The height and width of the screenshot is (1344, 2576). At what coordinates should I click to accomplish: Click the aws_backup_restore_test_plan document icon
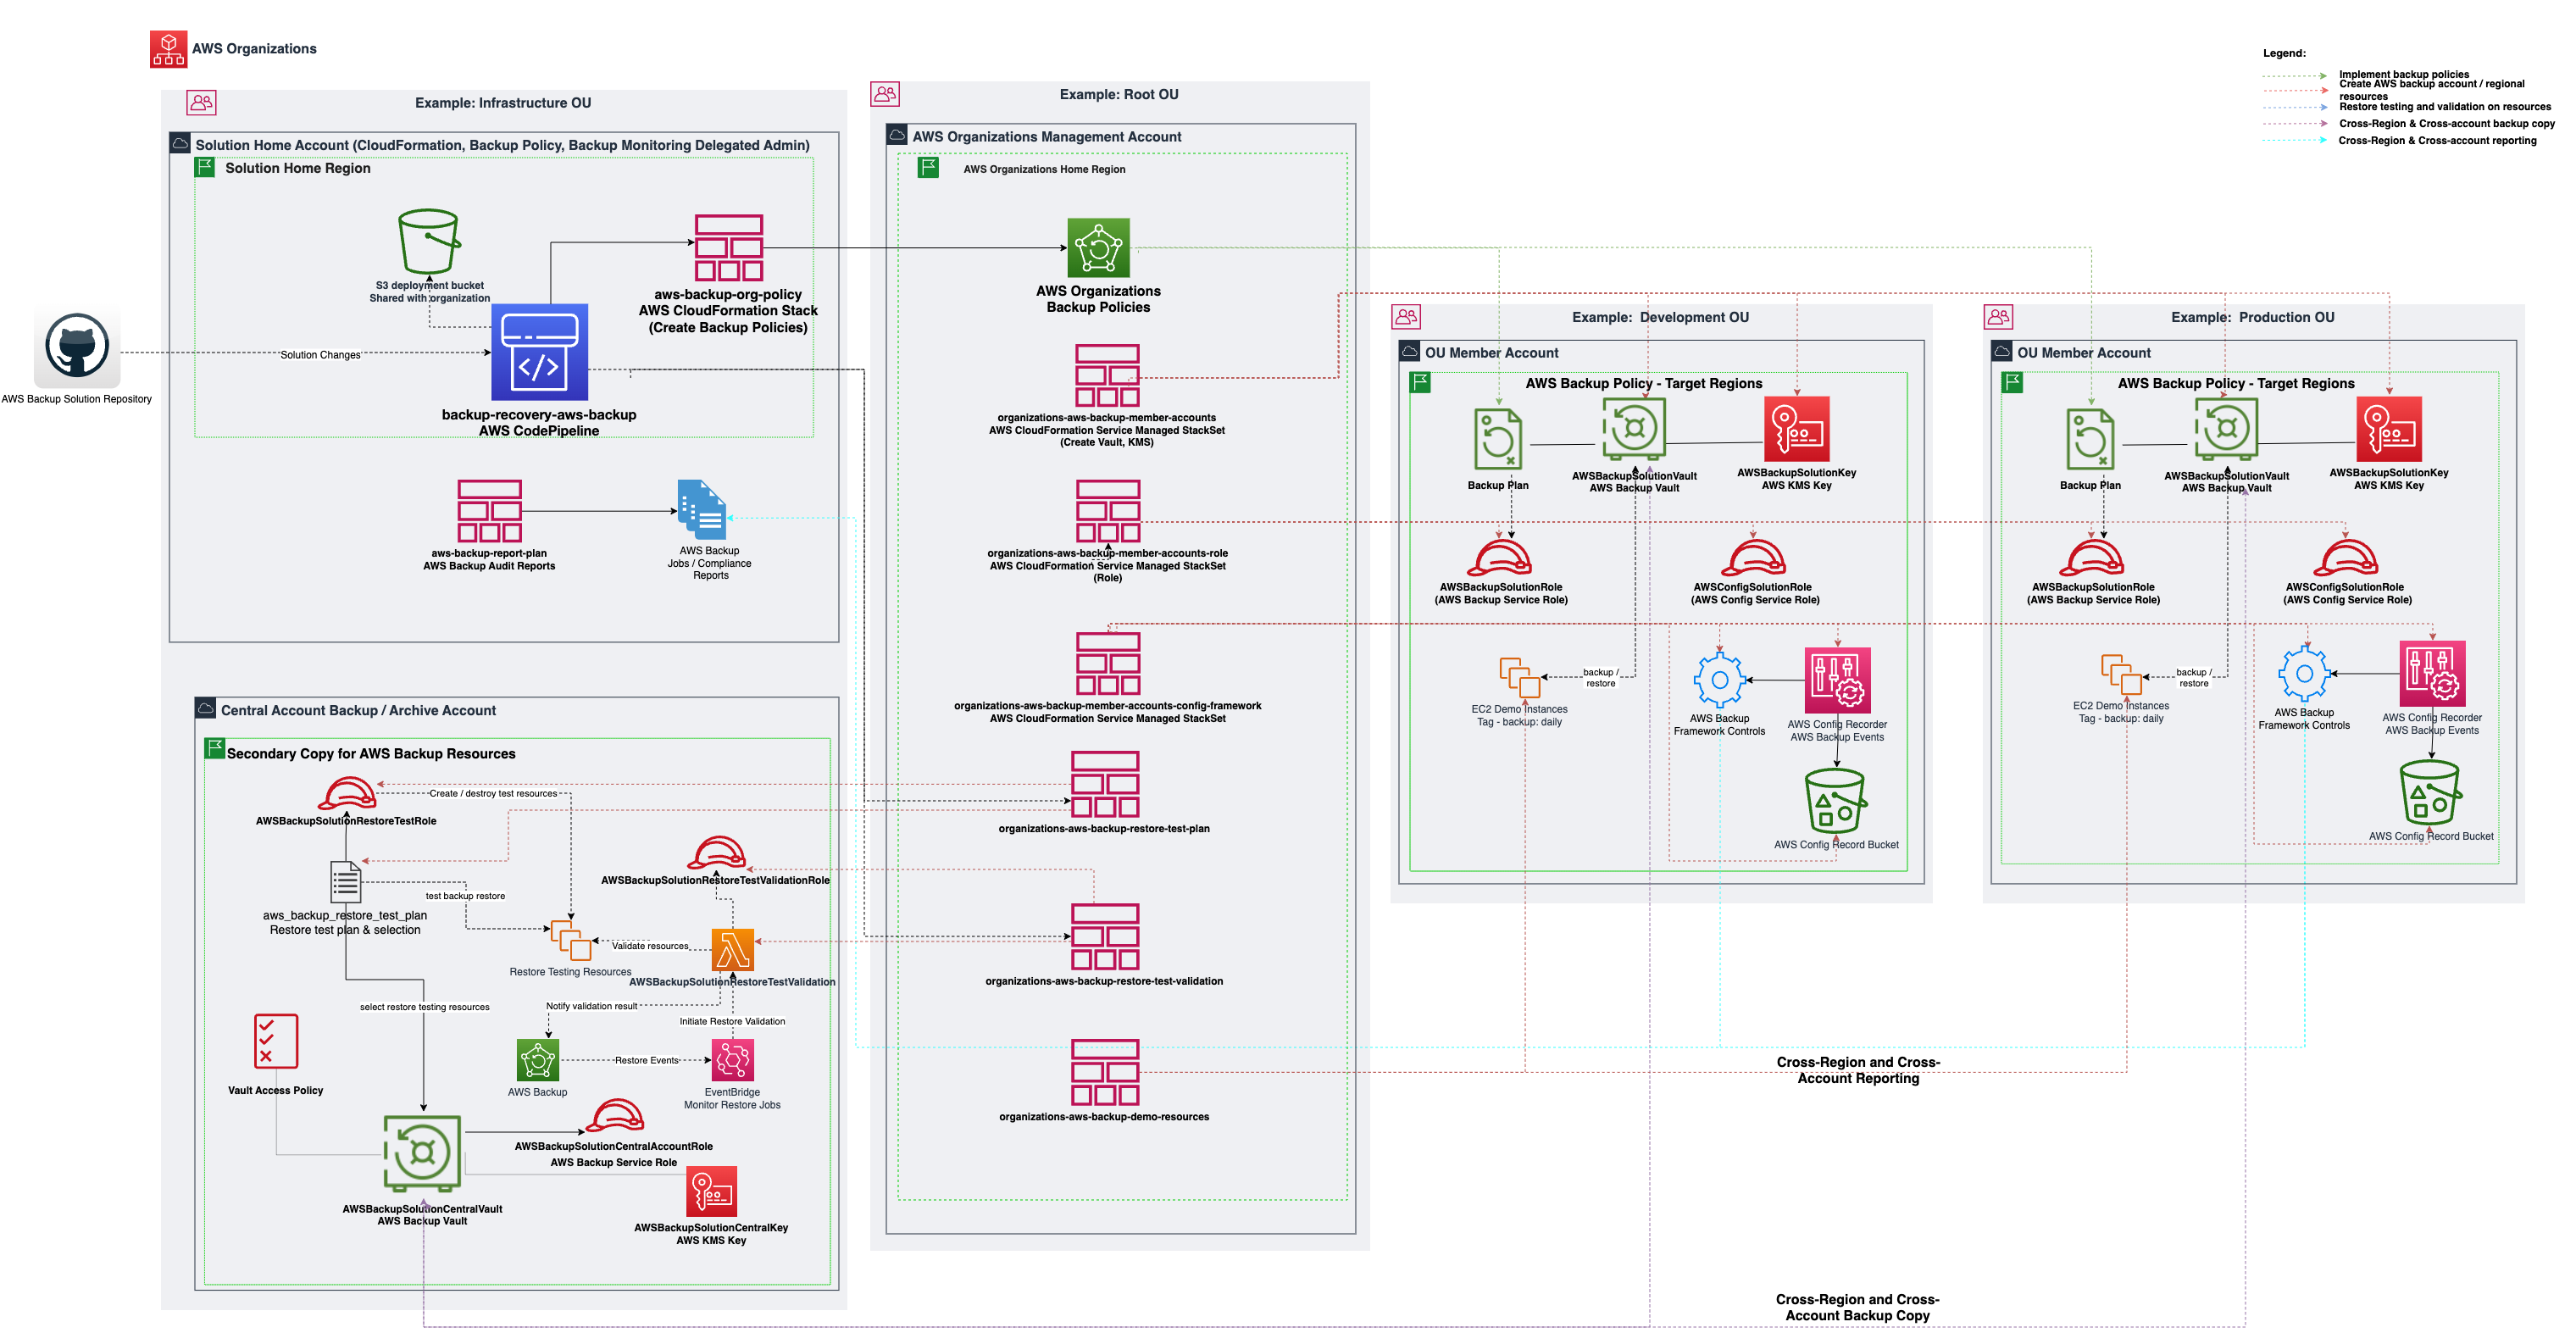tap(345, 882)
